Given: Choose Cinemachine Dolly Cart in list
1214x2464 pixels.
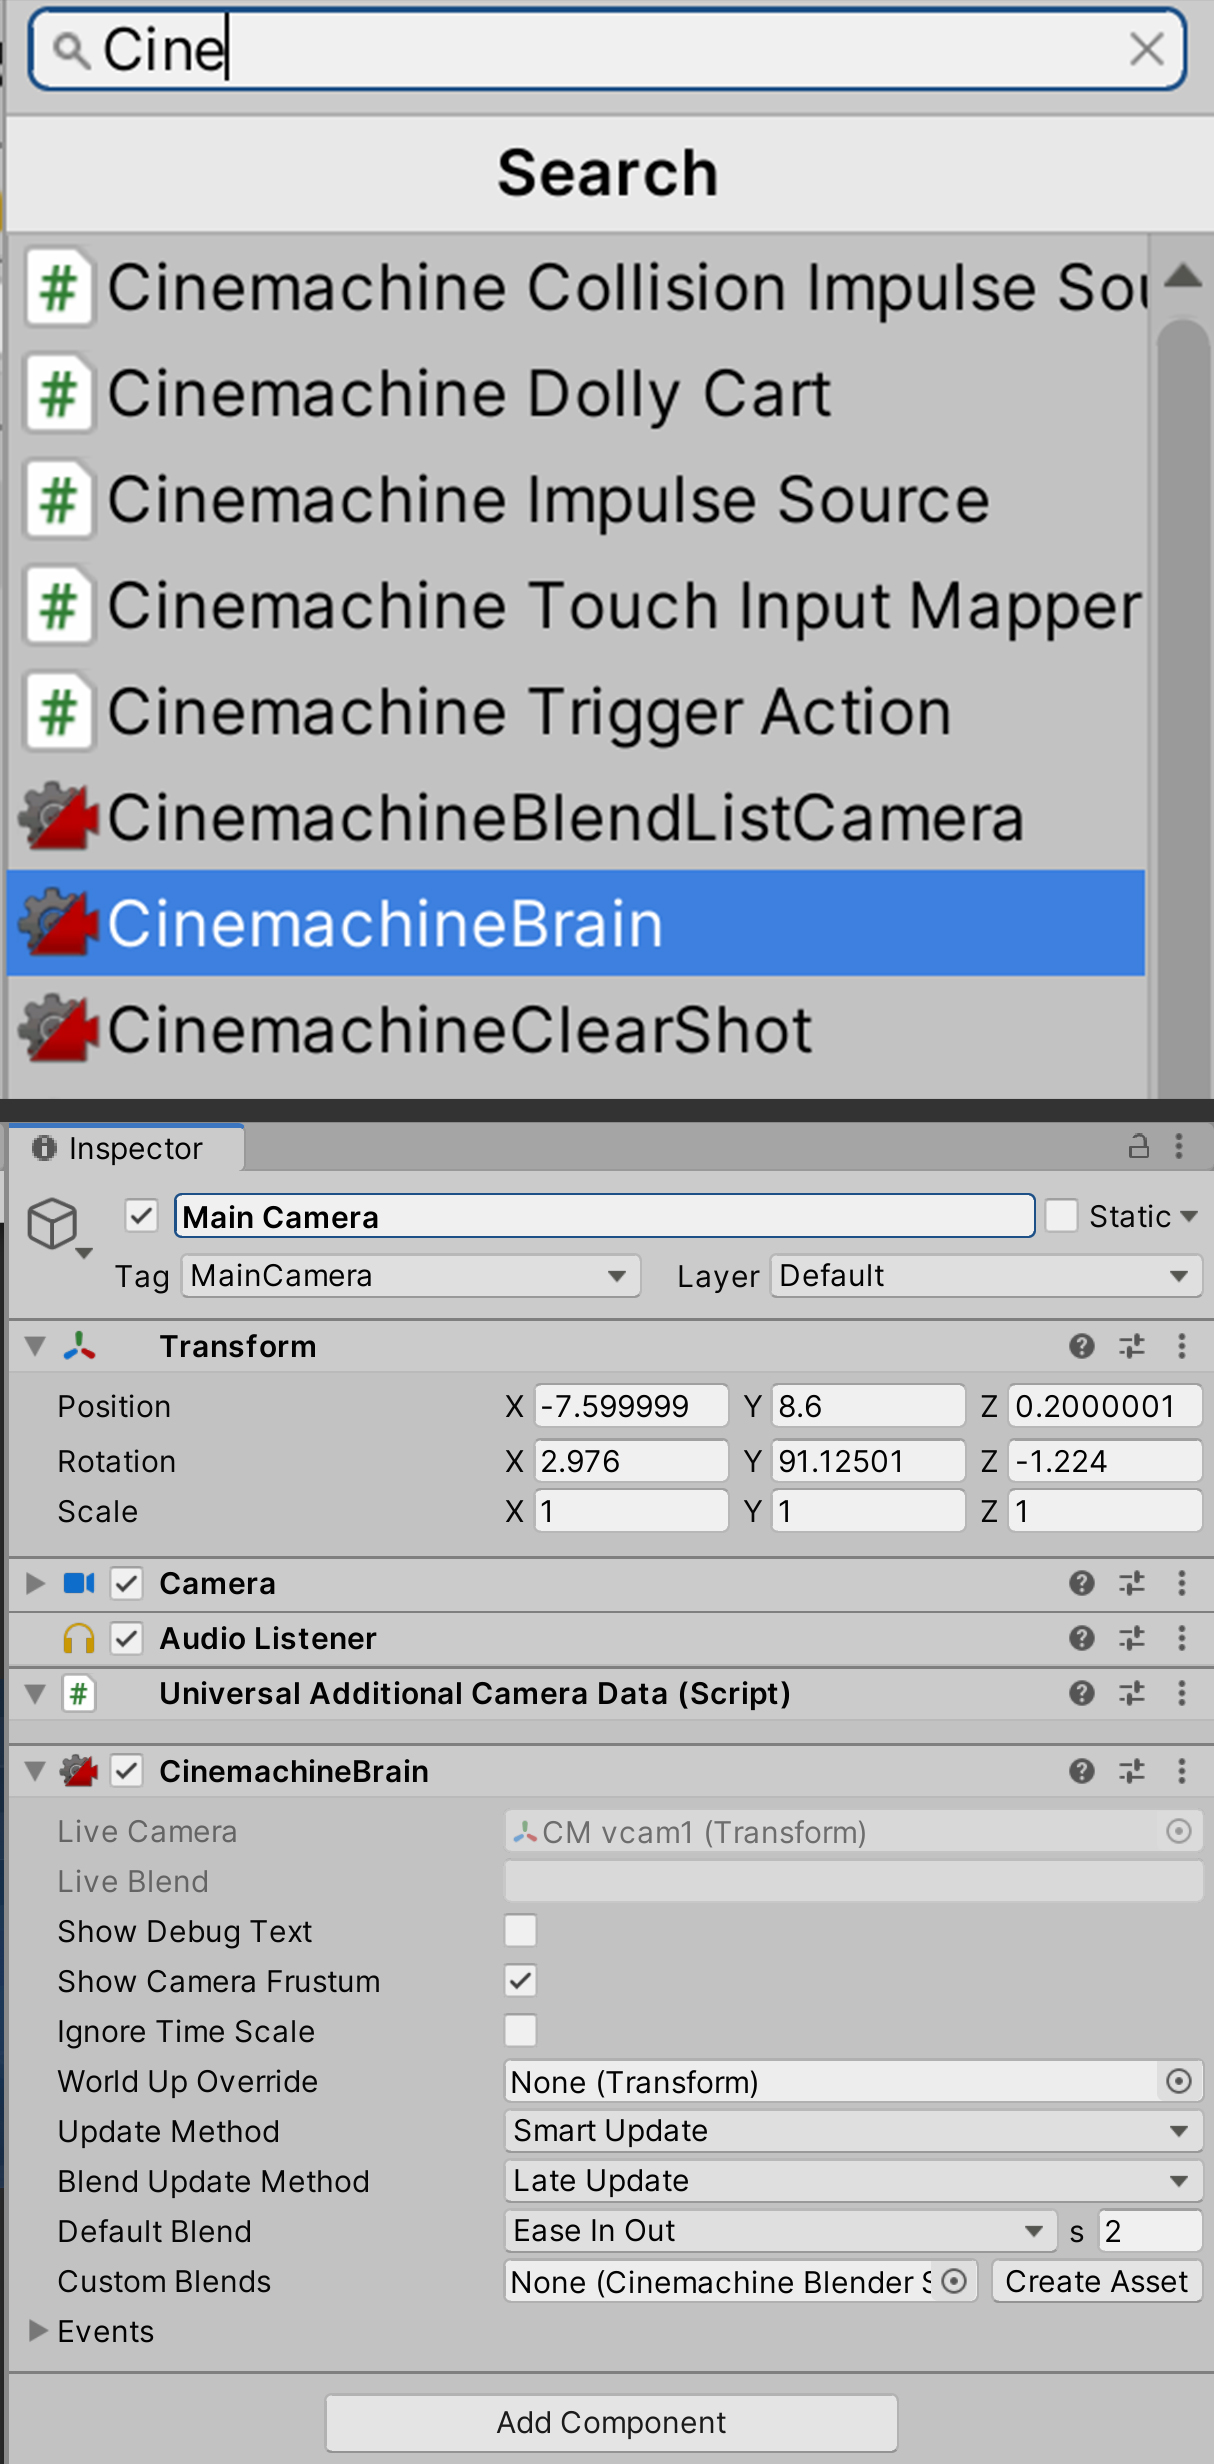Looking at the screenshot, I should tap(469, 393).
